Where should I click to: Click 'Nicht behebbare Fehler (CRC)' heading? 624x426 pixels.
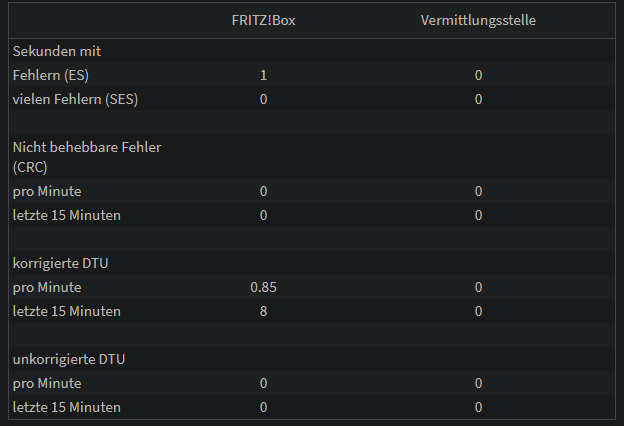[87, 157]
